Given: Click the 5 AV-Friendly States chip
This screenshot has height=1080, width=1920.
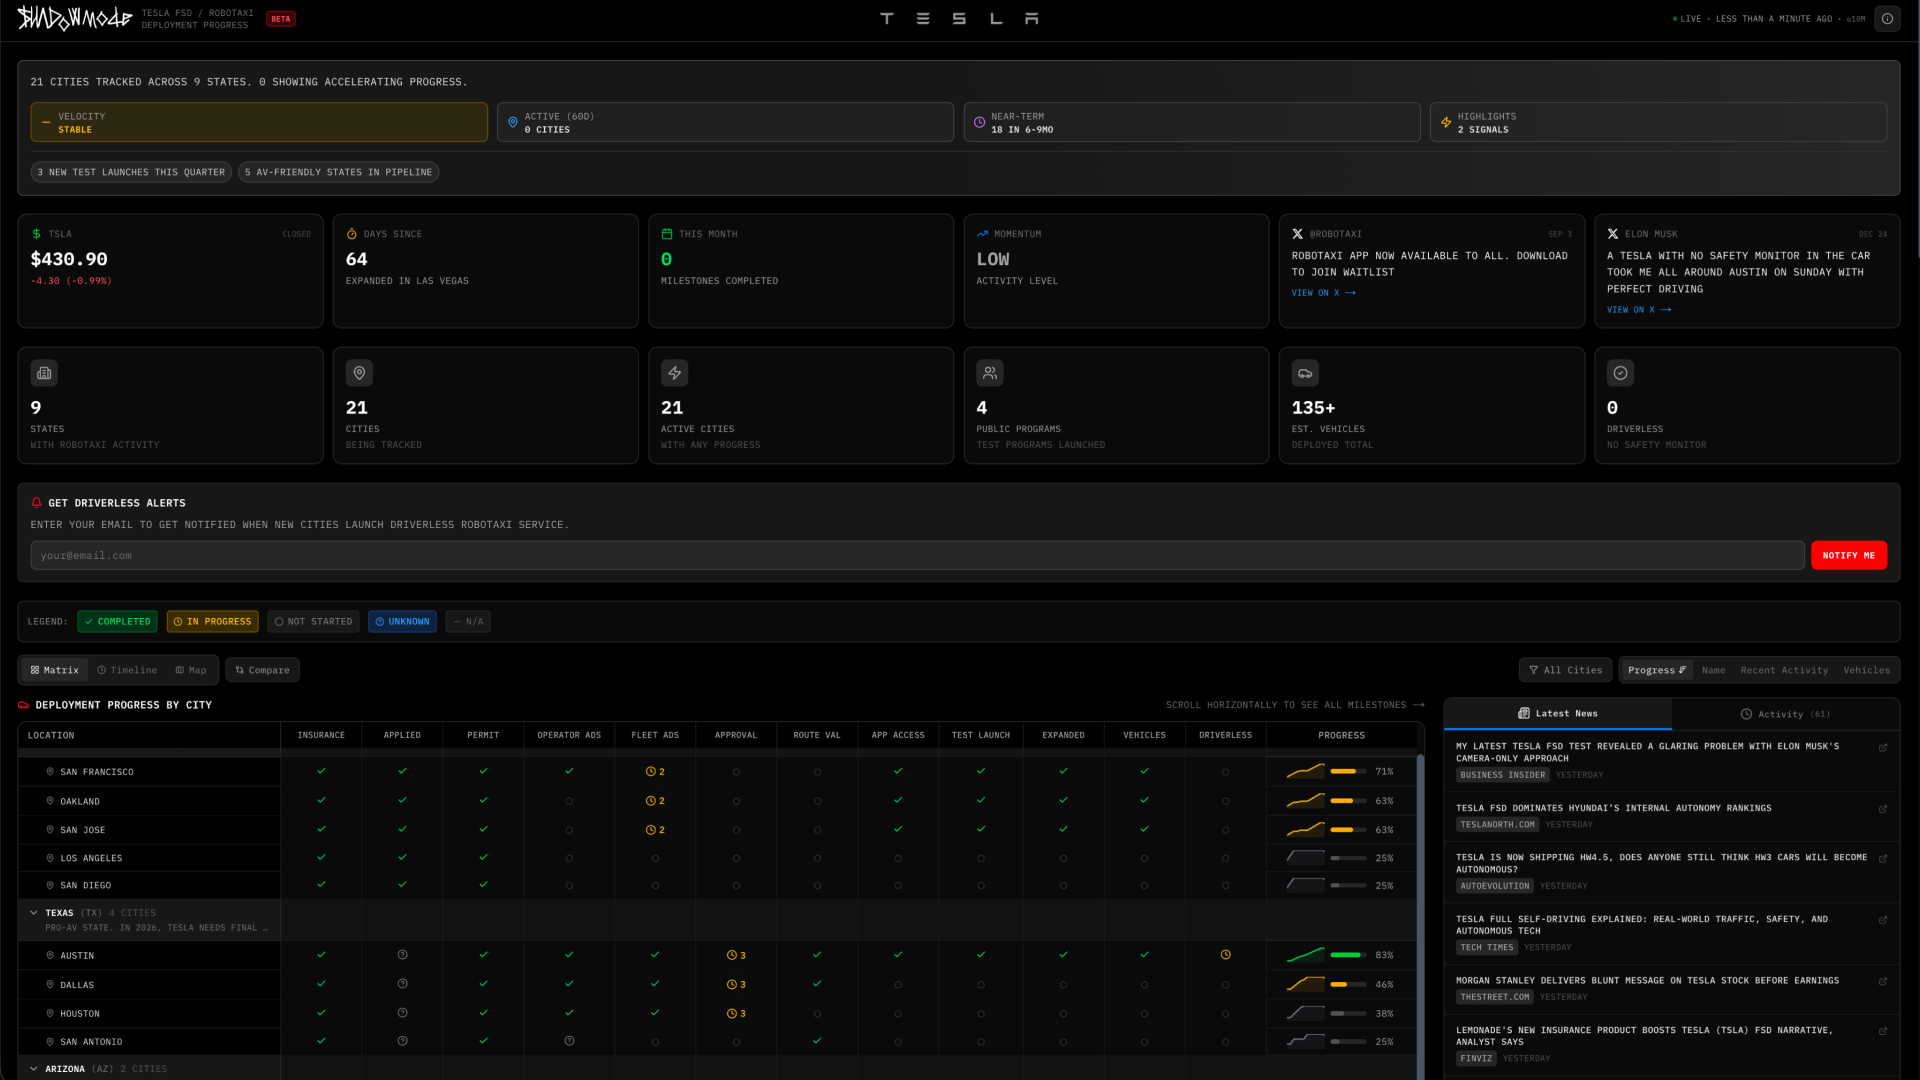Looking at the screenshot, I should click(338, 172).
